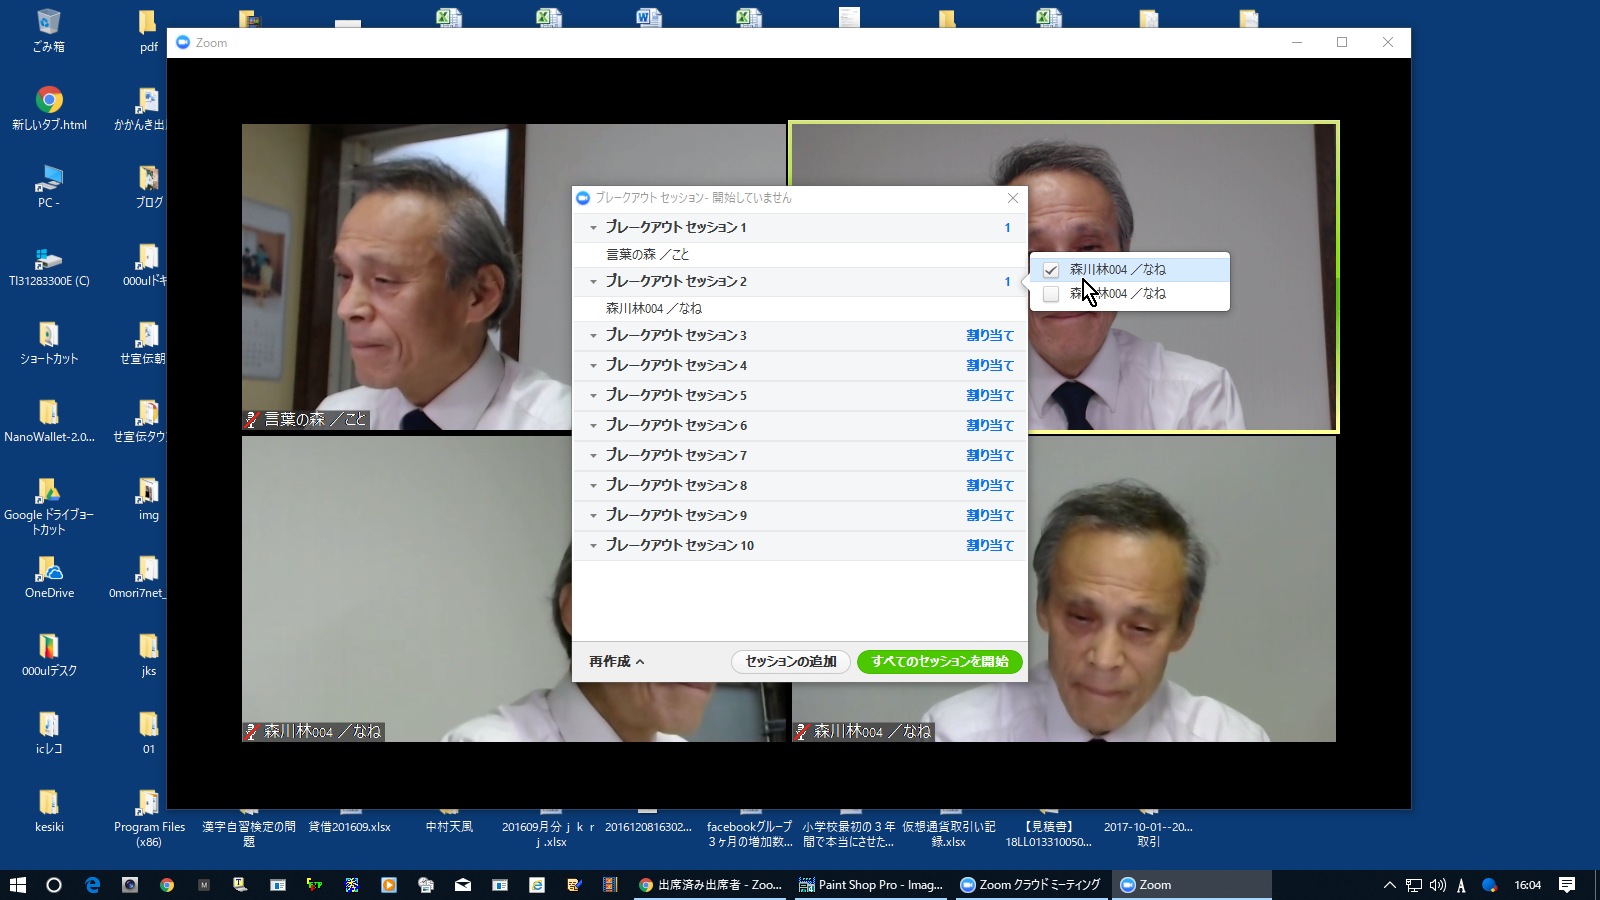Show hidden tray icons chevron
Screen dimensions: 1600x900
pos(1389,885)
